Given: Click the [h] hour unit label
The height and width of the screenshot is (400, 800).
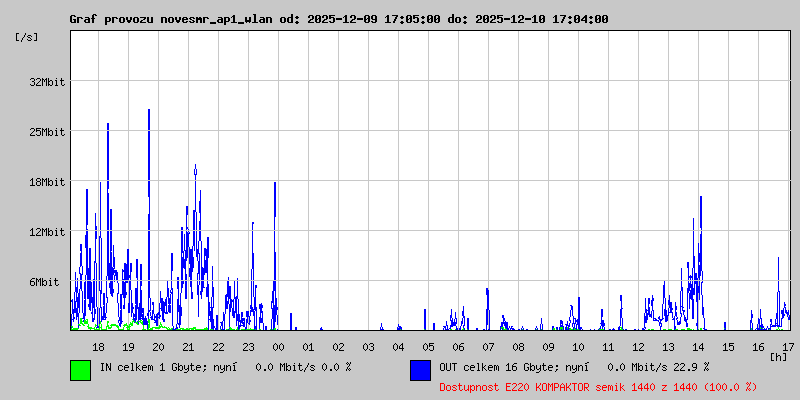Looking at the screenshot, I should click(x=778, y=356).
